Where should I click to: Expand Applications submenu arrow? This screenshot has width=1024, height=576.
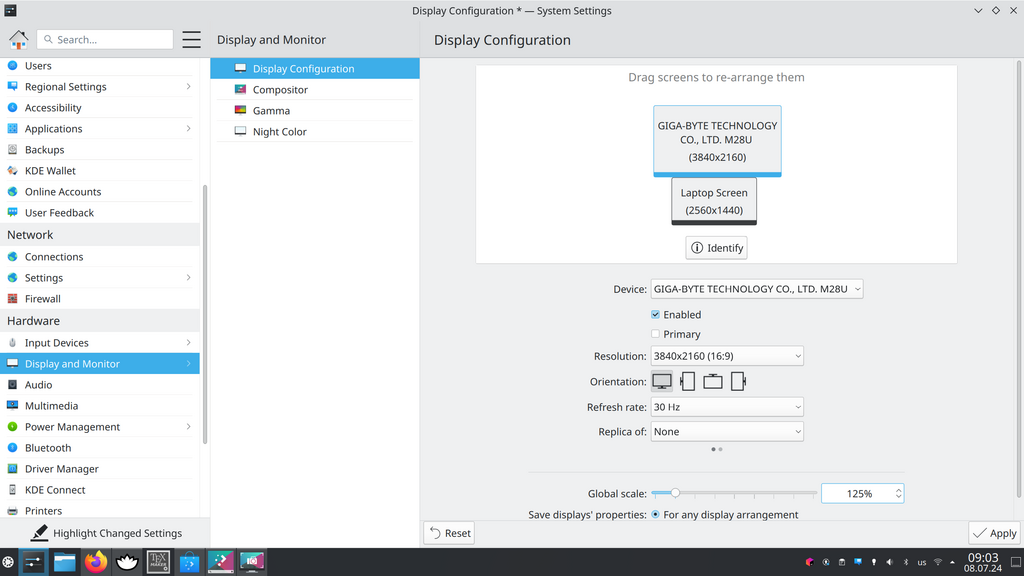(x=188, y=129)
